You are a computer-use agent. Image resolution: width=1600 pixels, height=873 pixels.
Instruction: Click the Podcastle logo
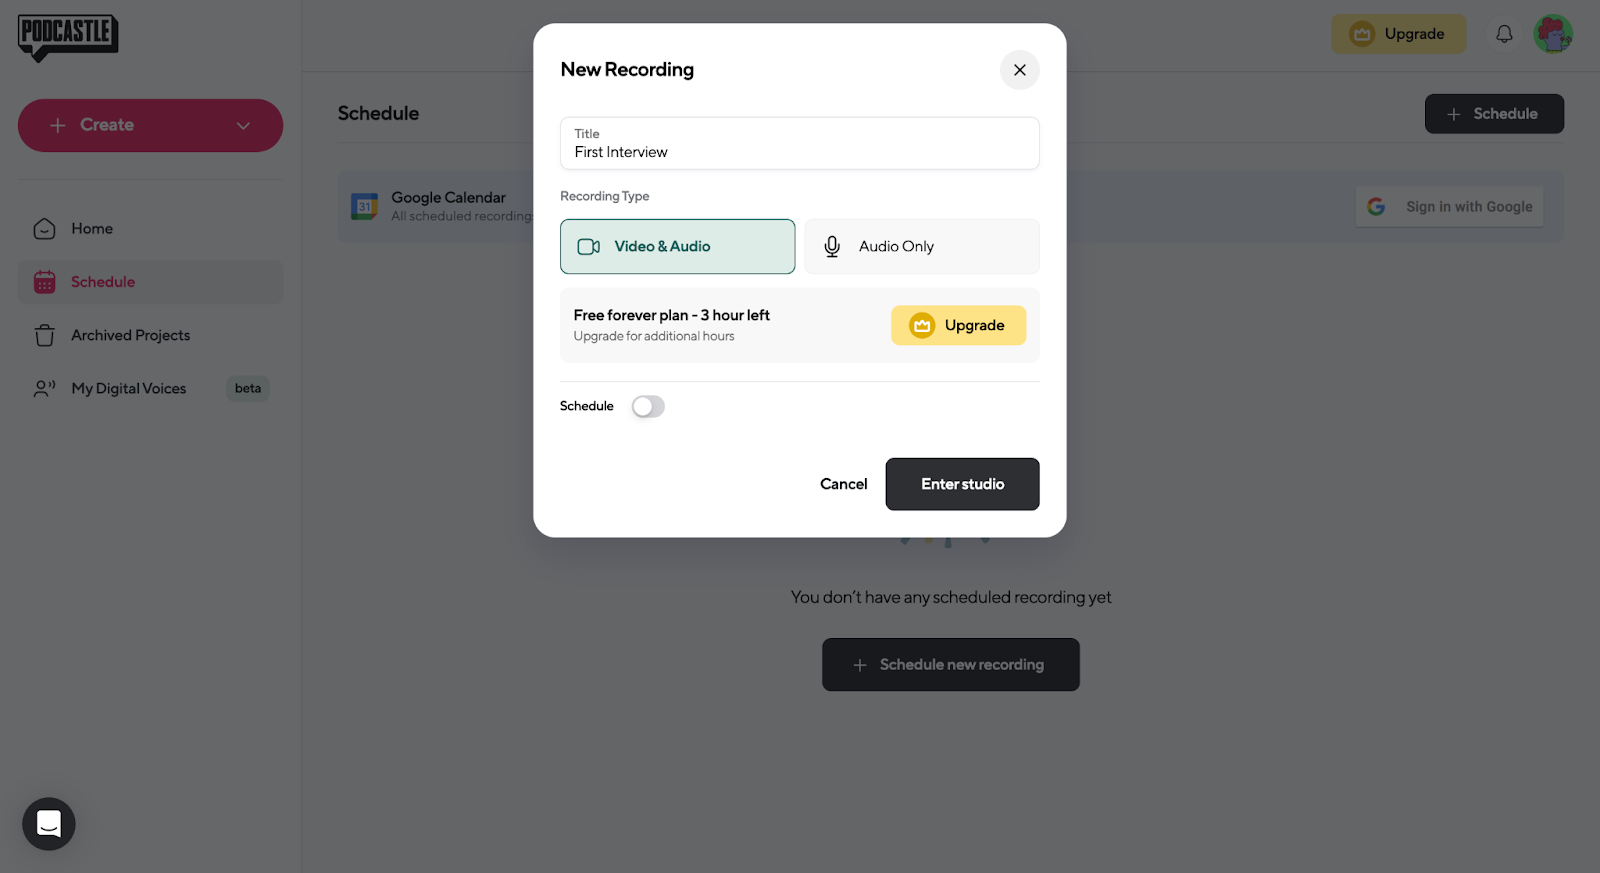(68, 37)
